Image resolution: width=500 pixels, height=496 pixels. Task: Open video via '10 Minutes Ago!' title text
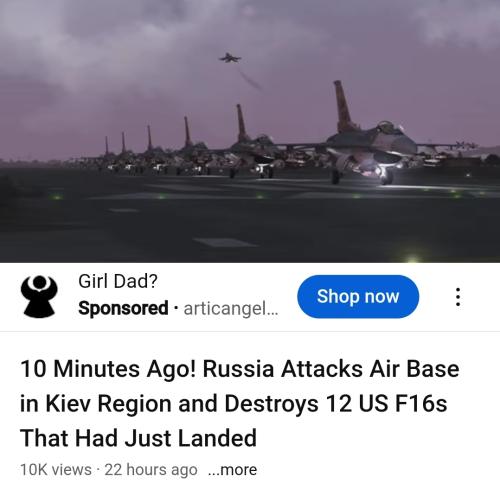pos(108,369)
